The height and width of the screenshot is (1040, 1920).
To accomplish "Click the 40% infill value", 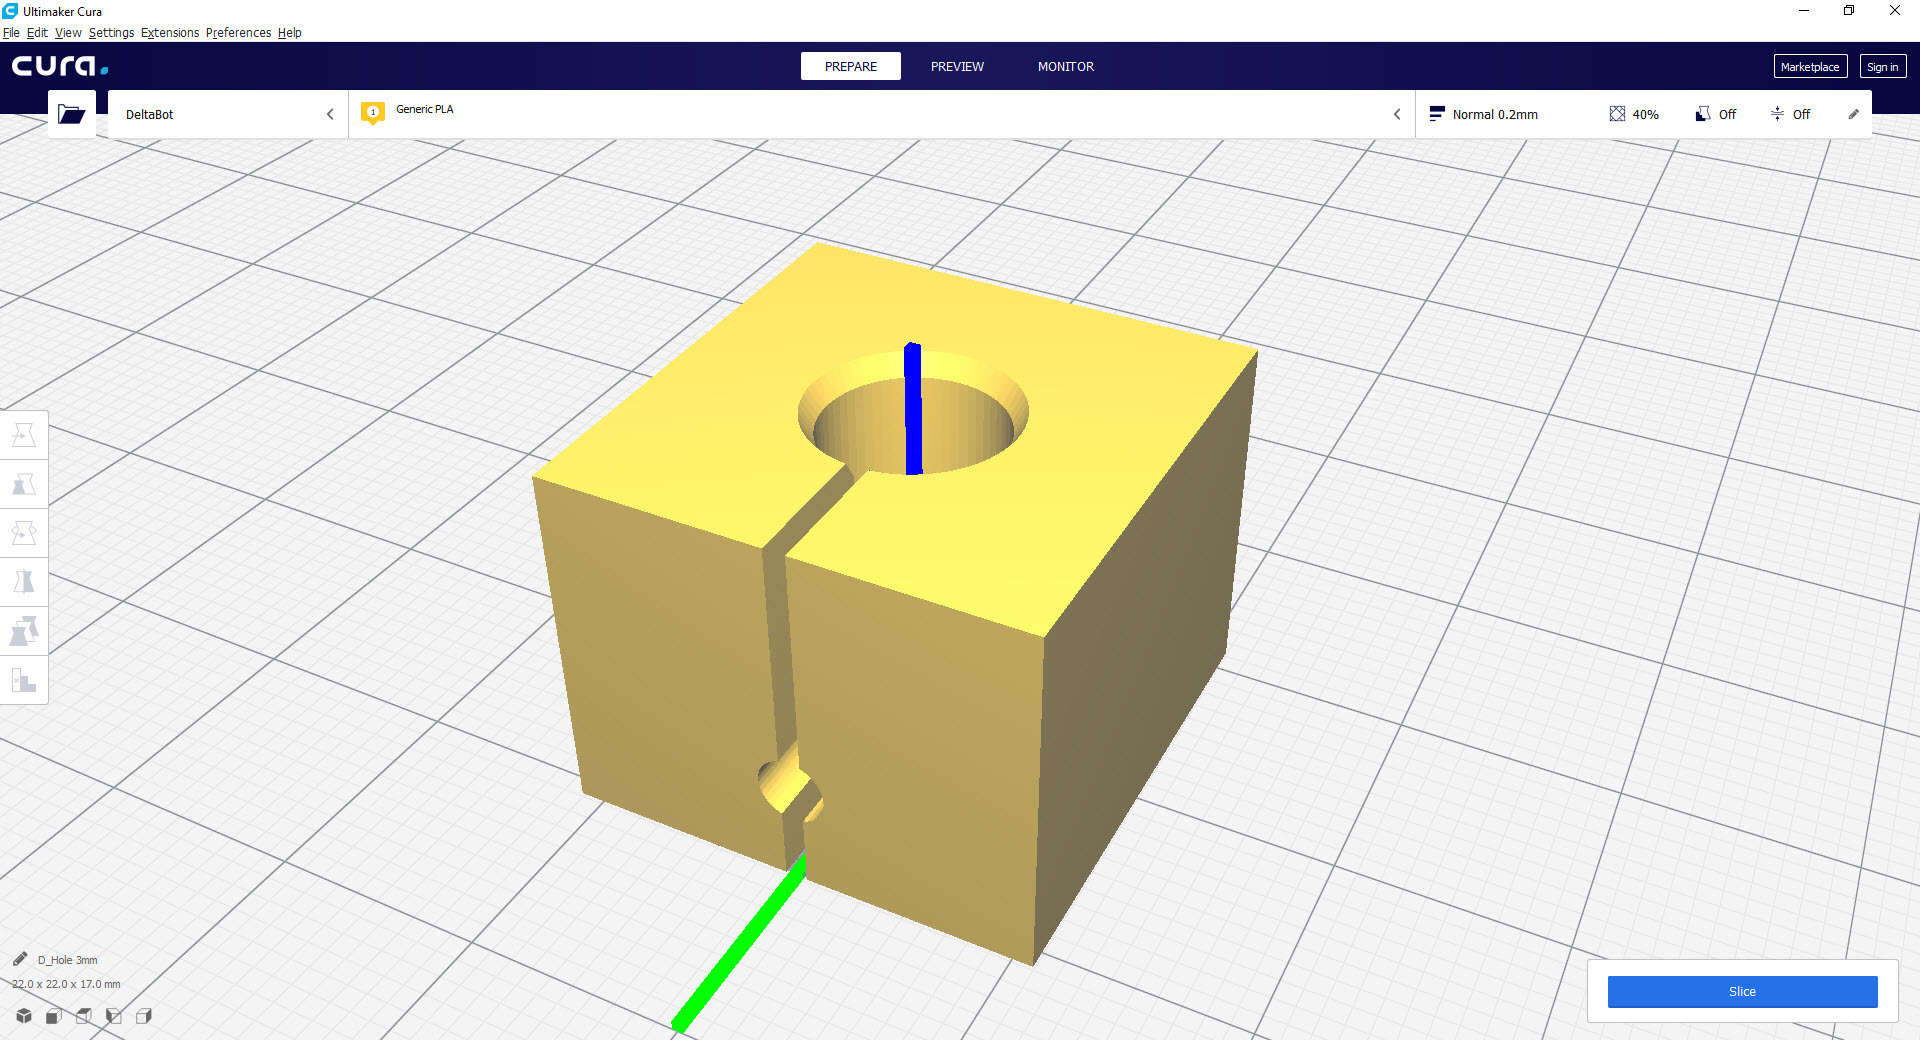I will tap(1645, 115).
